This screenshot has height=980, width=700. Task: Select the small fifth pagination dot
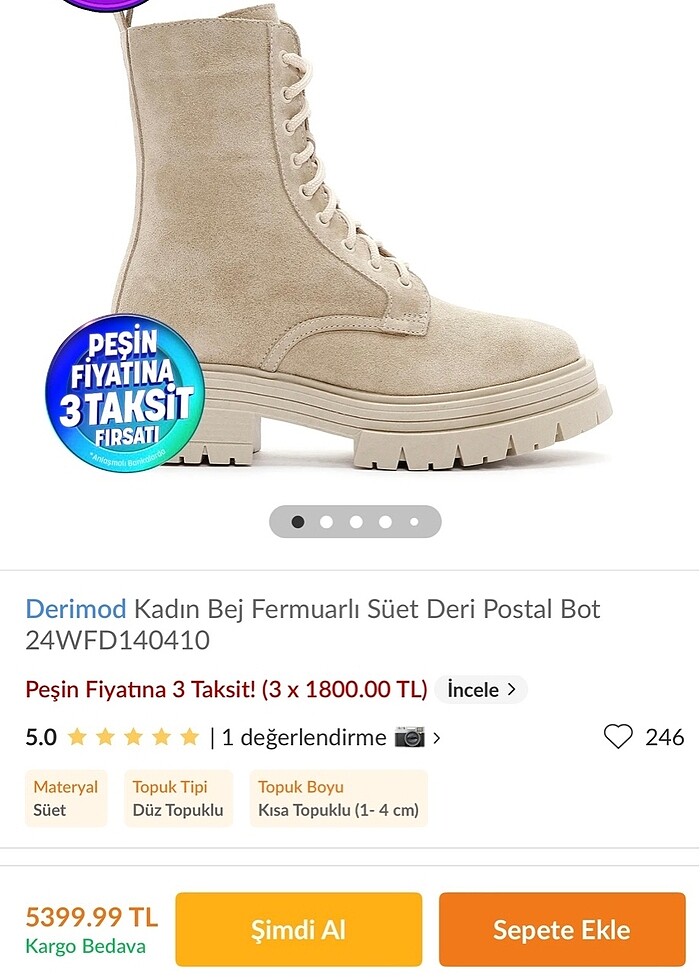[414, 521]
